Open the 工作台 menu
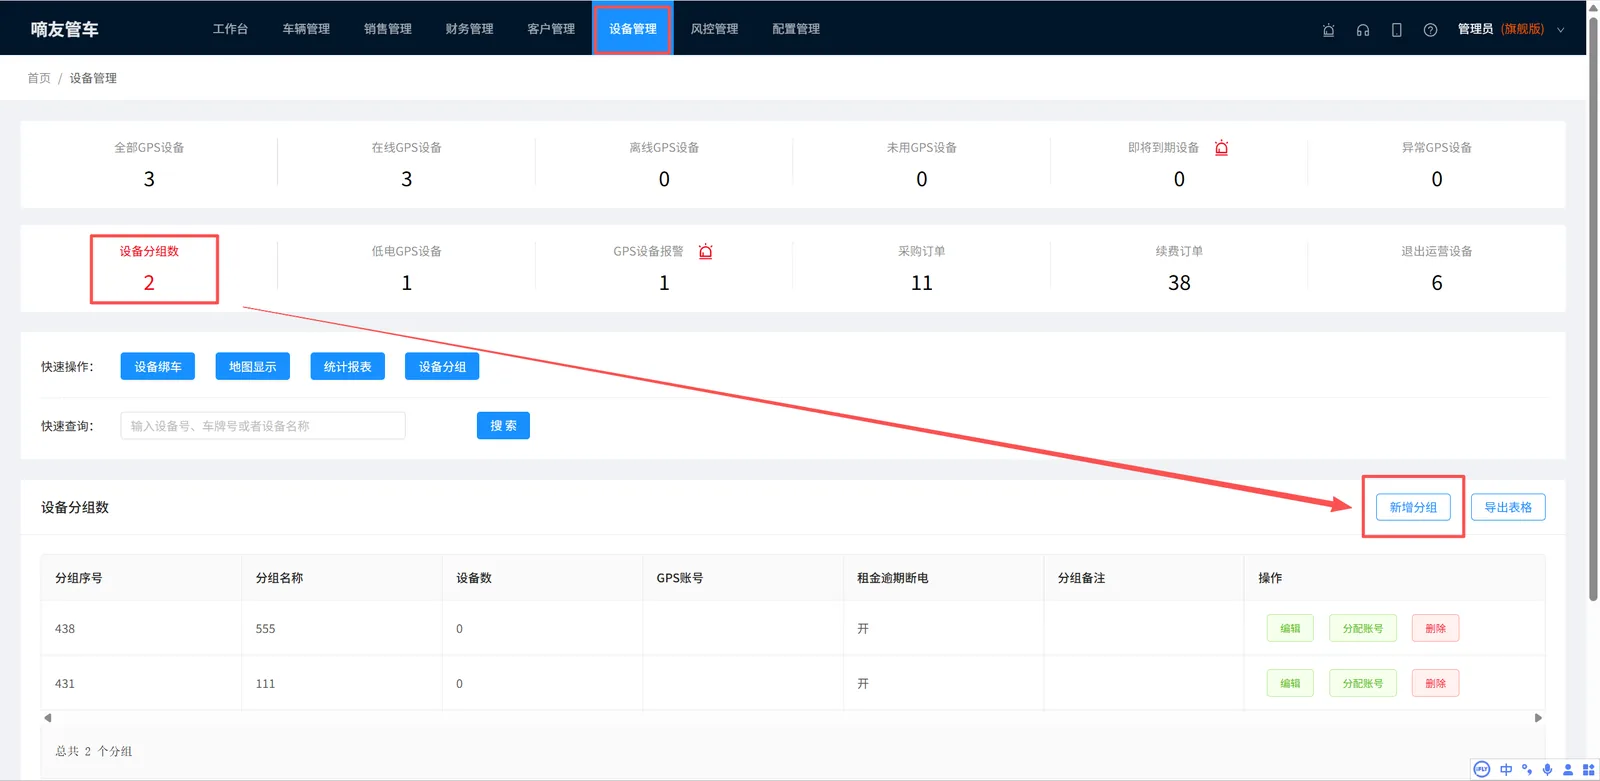Screen dimensions: 1600x781 (230, 29)
